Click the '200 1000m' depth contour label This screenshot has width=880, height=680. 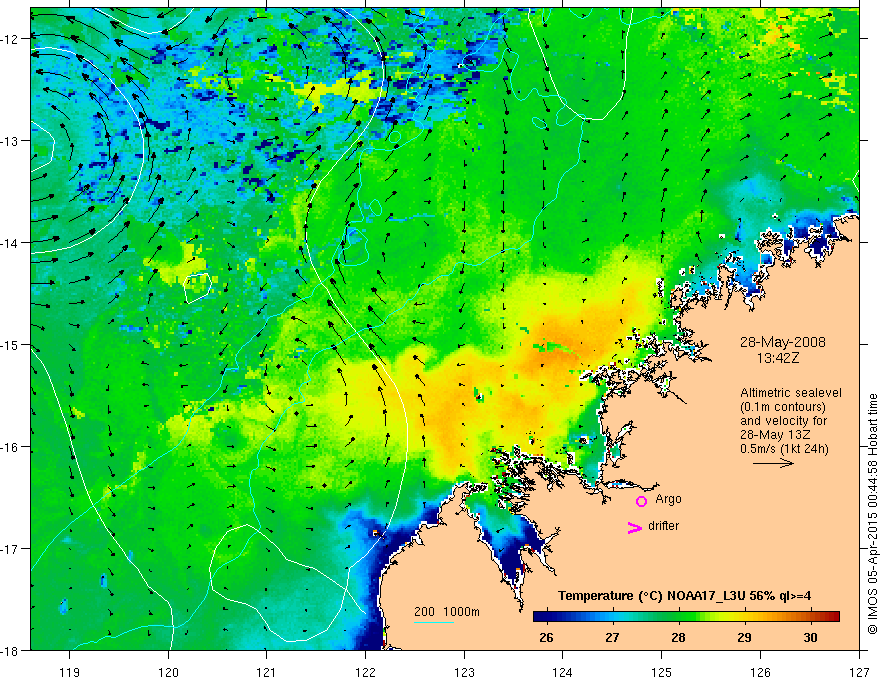coord(447,612)
